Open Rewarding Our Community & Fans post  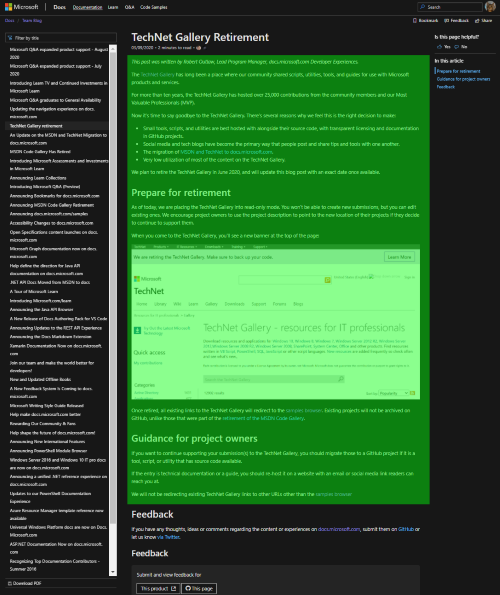pos(42,423)
